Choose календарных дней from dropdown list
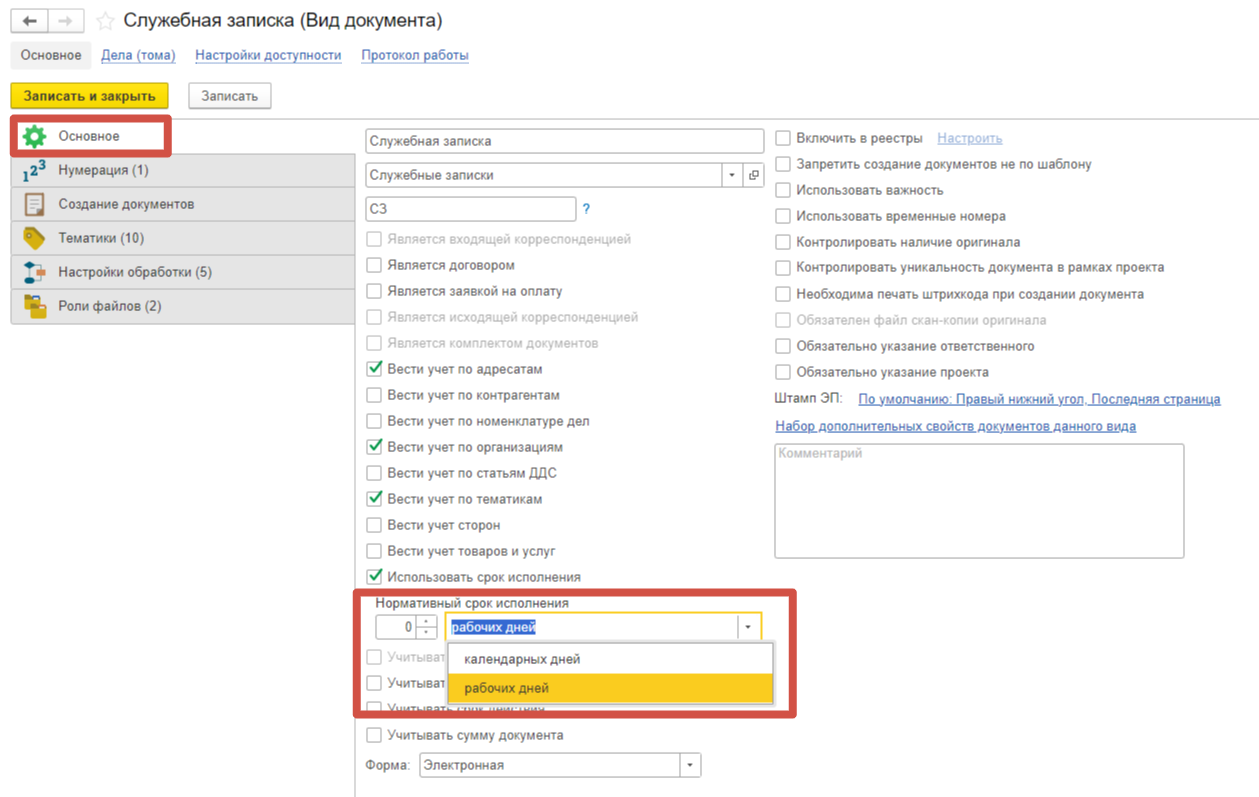The width and height of the screenshot is (1259, 797). (521, 659)
